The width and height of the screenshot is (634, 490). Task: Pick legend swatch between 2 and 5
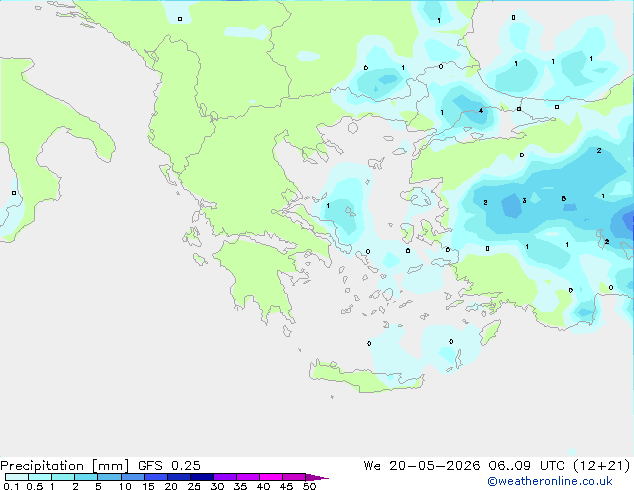tap(86, 477)
